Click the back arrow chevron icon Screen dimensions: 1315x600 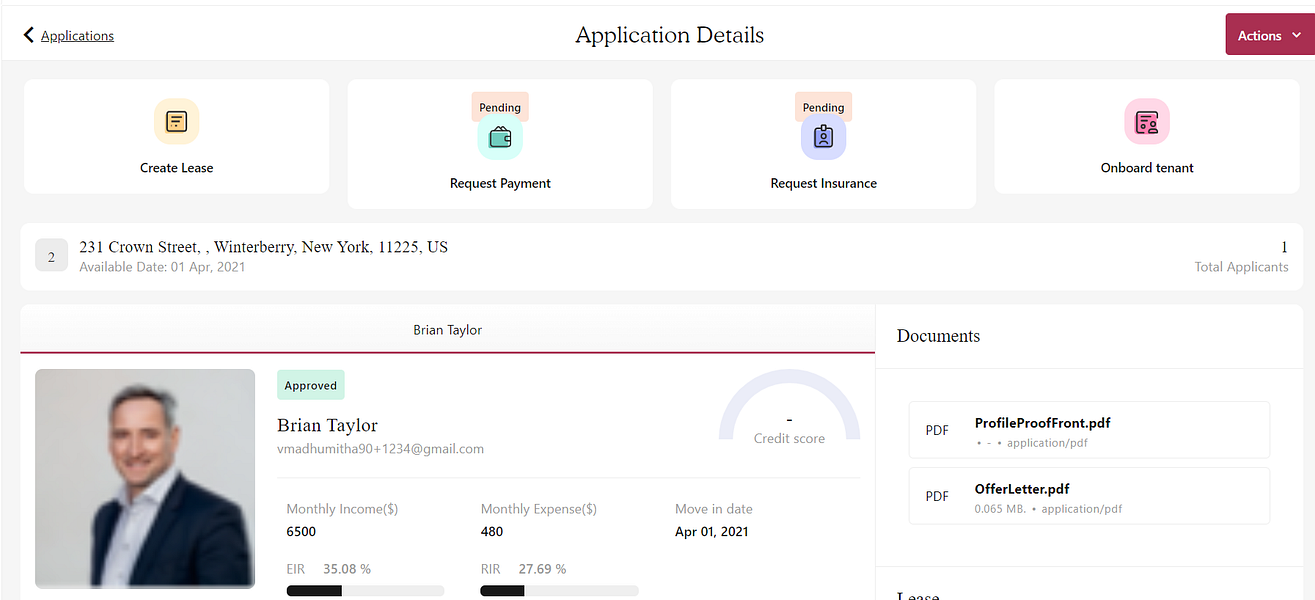click(x=29, y=36)
